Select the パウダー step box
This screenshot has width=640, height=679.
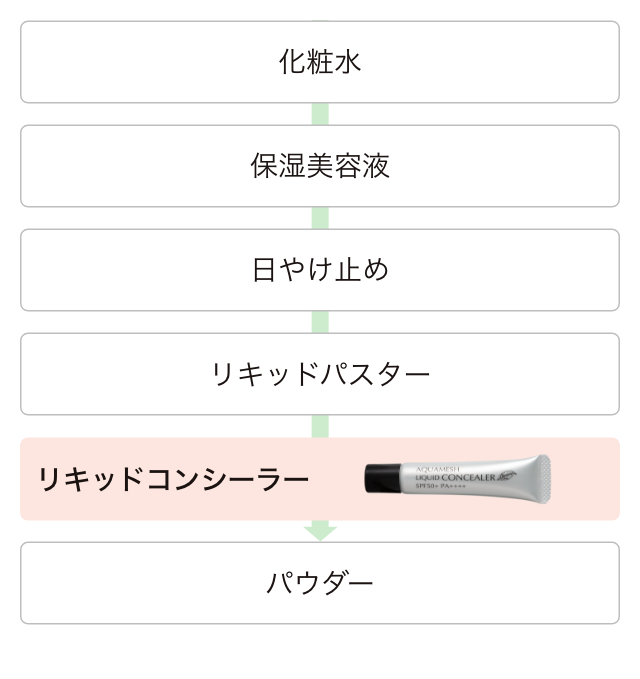[x=320, y=583]
